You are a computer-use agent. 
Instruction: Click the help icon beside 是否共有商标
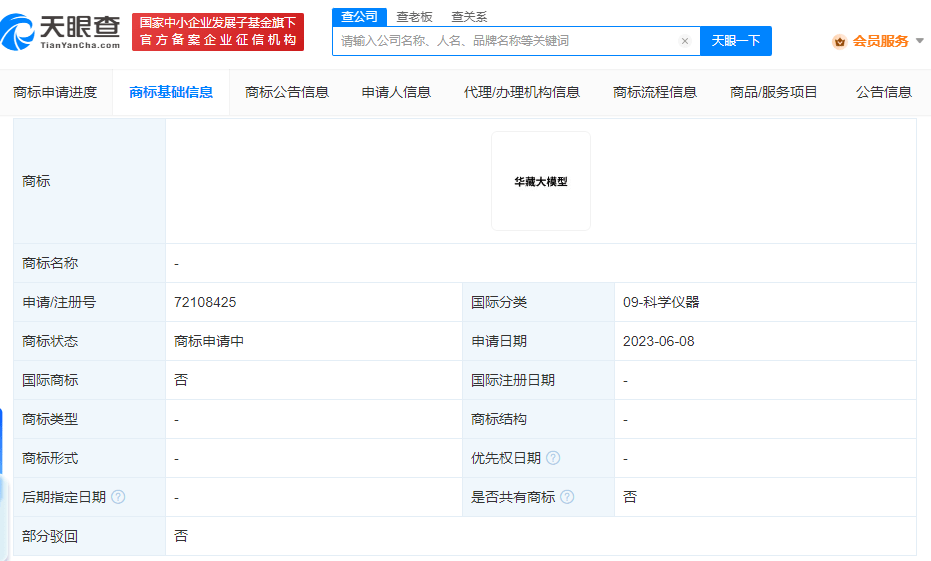pos(567,497)
